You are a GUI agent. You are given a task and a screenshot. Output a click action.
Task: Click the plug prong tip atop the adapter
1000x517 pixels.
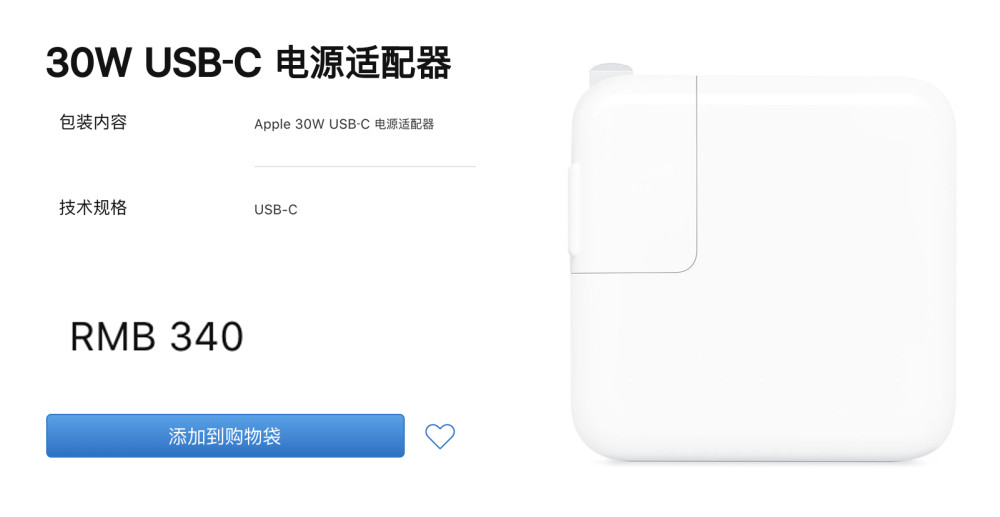[610, 69]
